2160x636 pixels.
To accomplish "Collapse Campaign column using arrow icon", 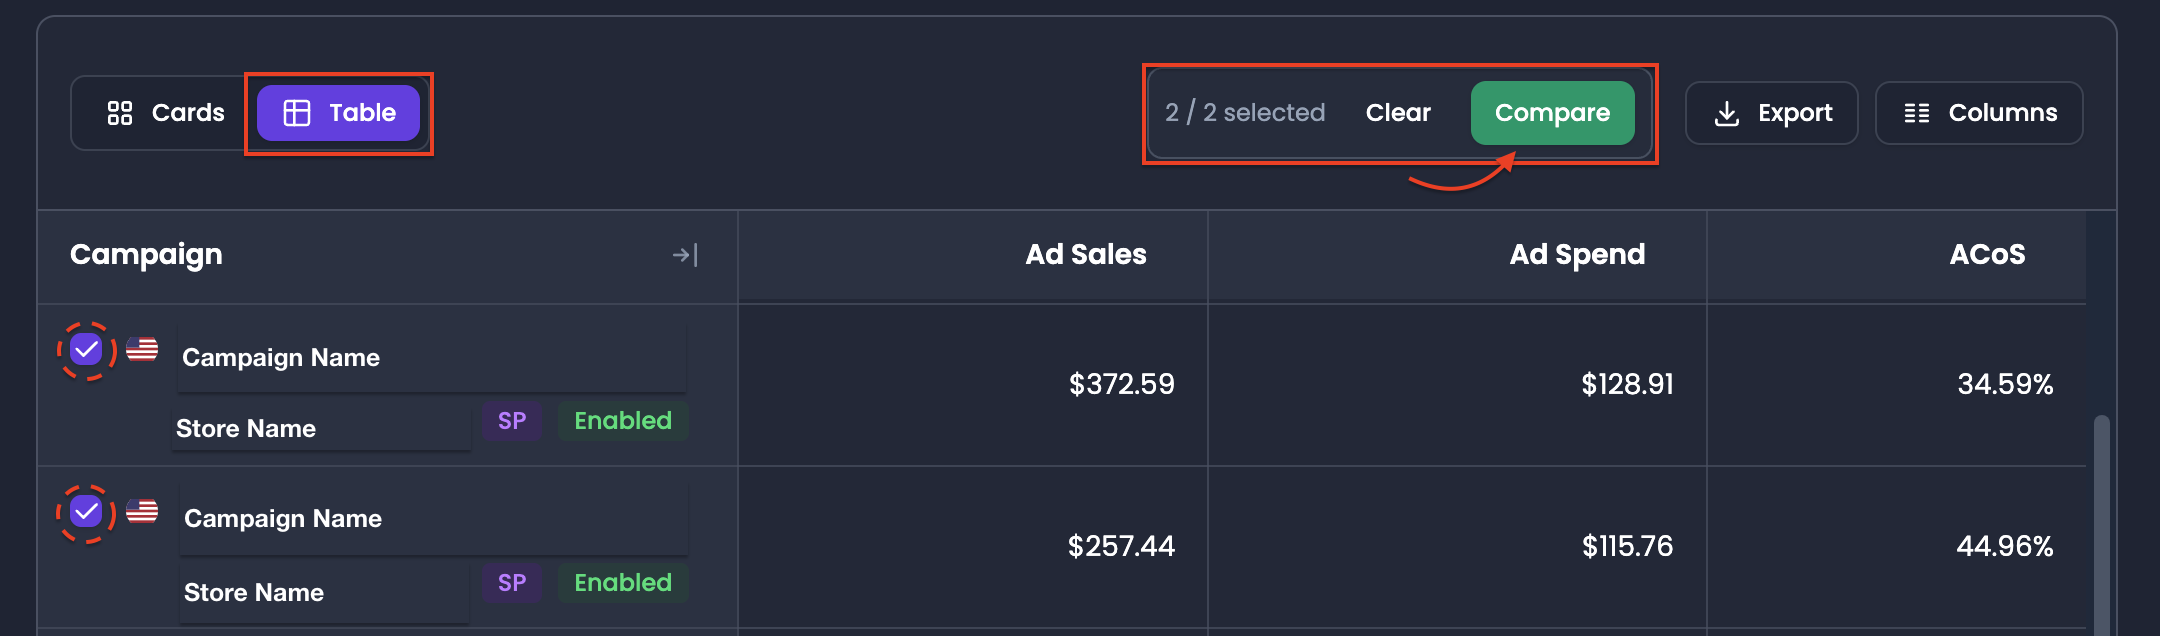I will click(685, 255).
